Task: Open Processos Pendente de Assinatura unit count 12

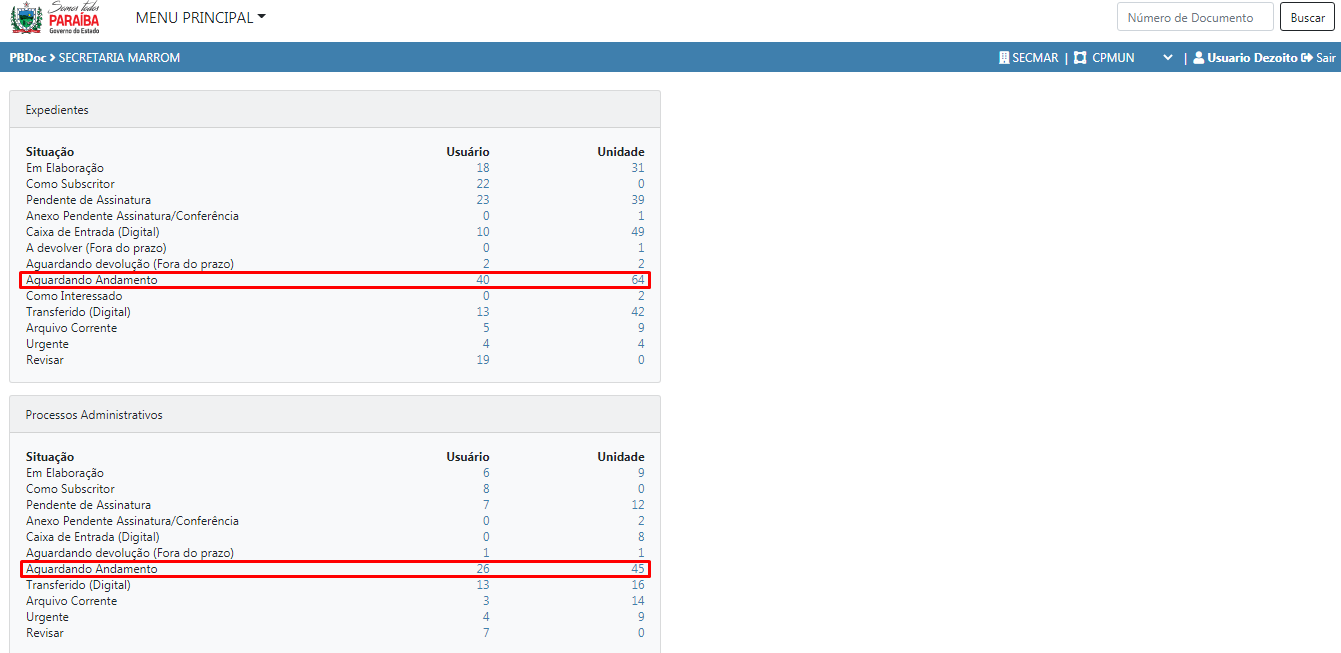Action: [x=638, y=505]
